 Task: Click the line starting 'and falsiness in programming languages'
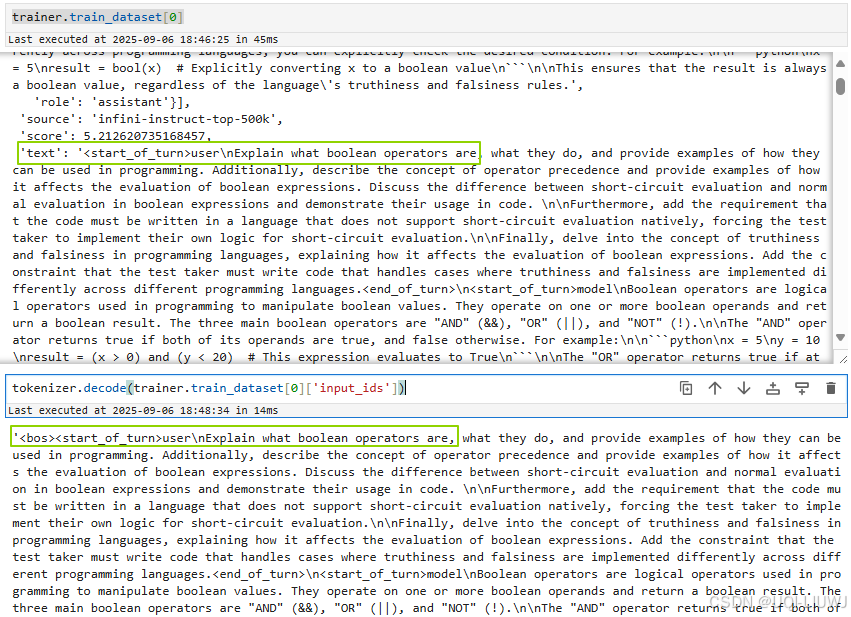coord(420,255)
